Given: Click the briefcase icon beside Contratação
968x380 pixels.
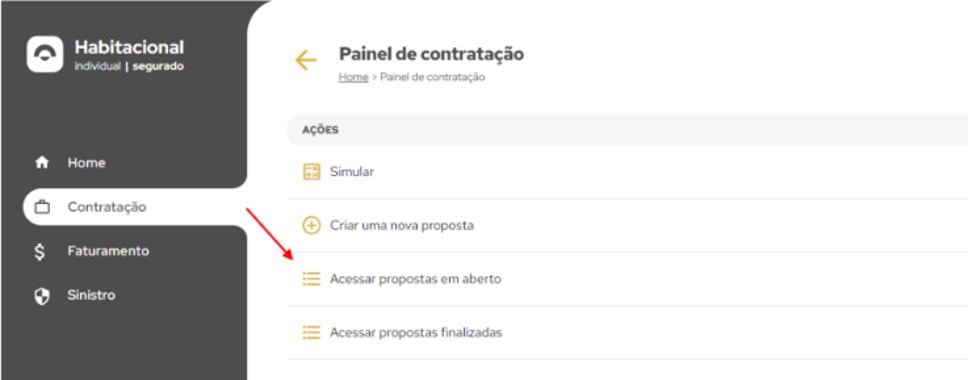Looking at the screenshot, I should tap(42, 207).
